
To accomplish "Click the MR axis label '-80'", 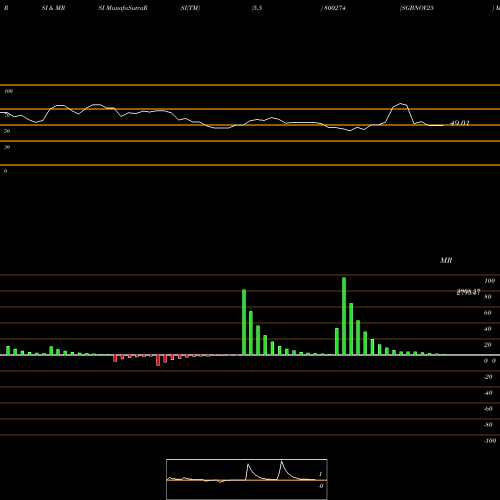I will (x=488, y=425).
